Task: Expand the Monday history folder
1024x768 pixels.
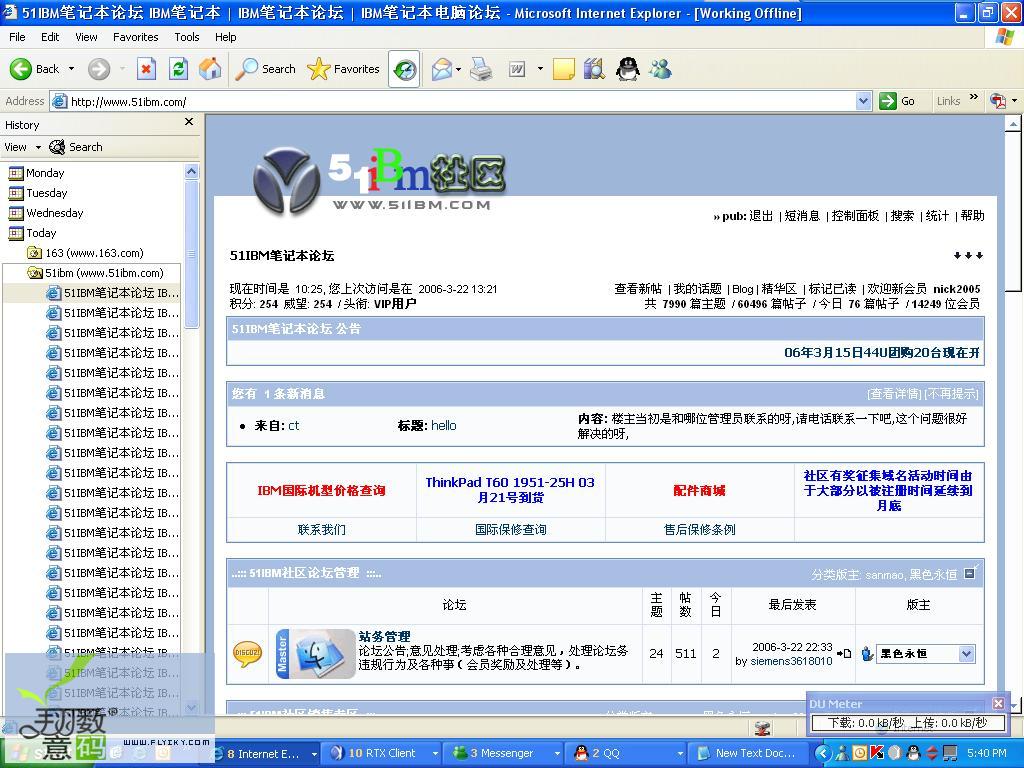Action: coord(36,173)
